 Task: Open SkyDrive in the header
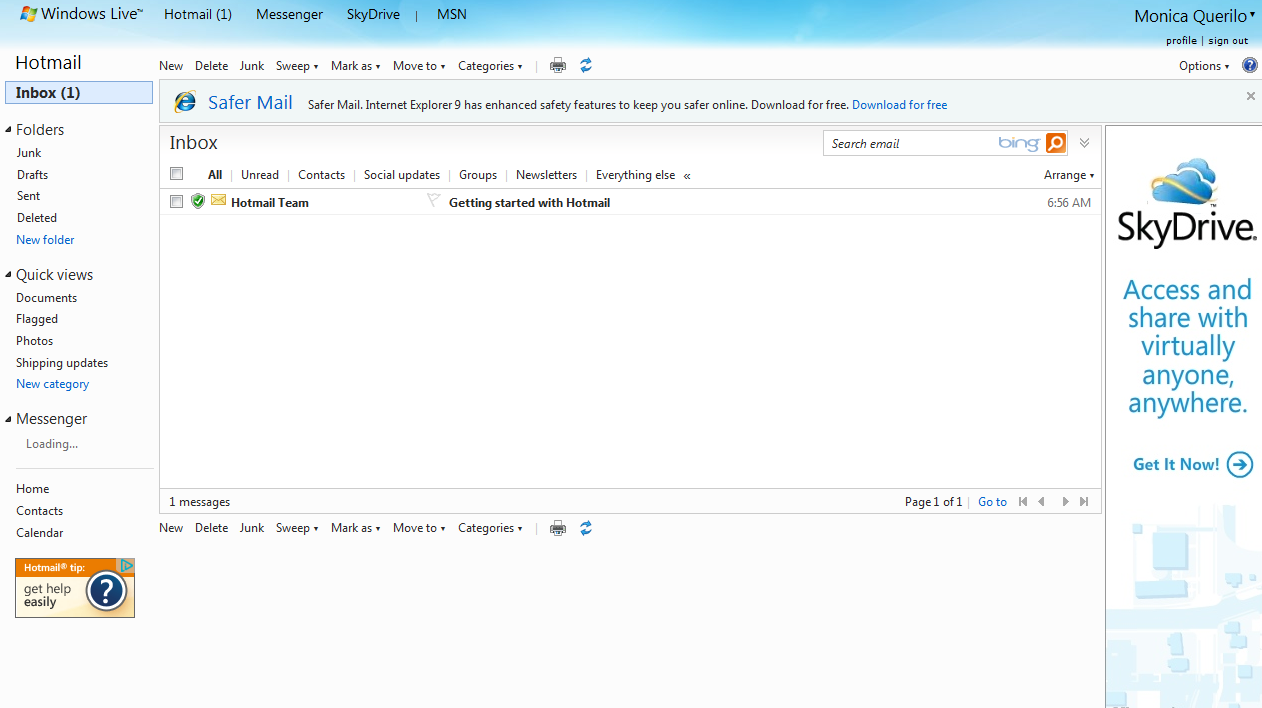pos(373,14)
